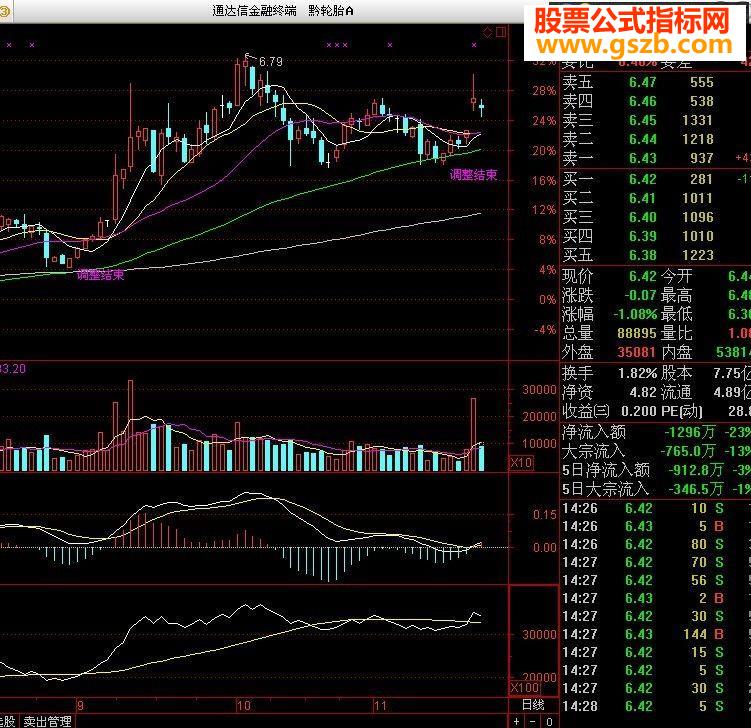Viewport: 751px width, 728px height.
Task: Click the 0 reset button in chart corner
Action: (x=549, y=721)
